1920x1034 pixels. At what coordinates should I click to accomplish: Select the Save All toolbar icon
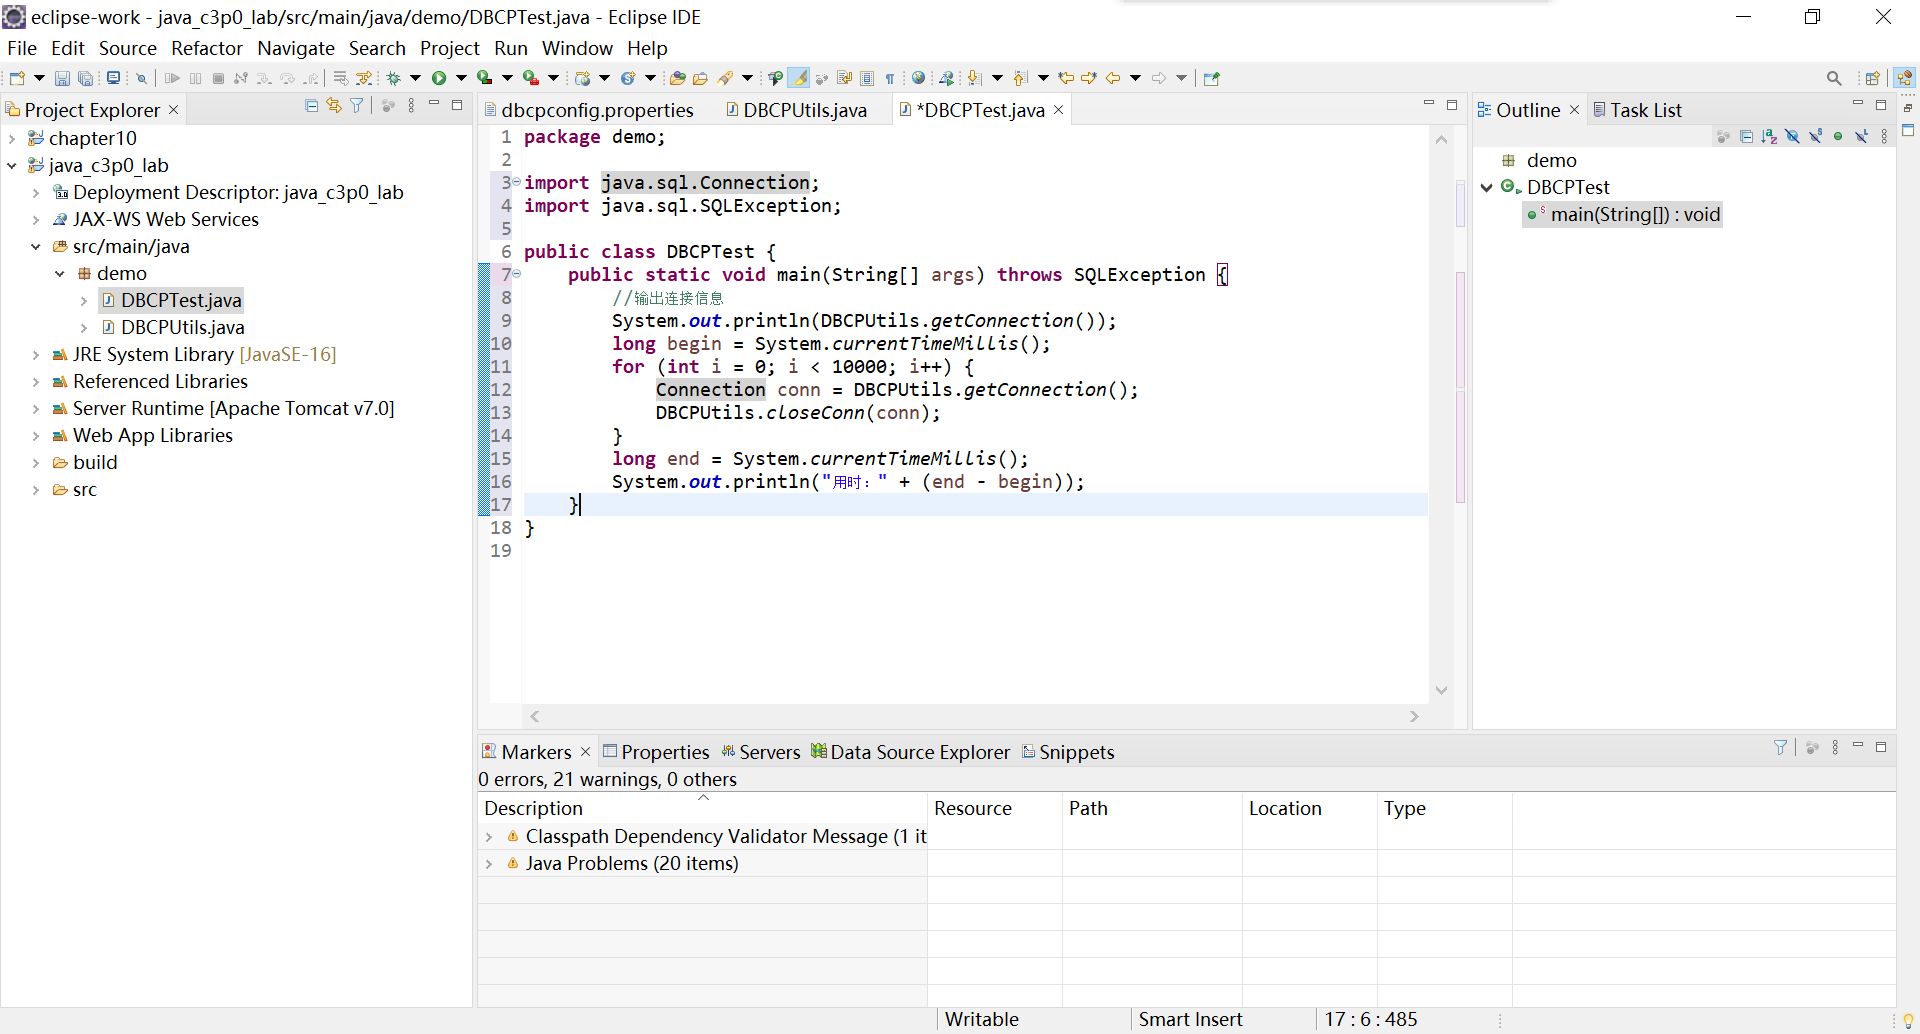pos(87,78)
